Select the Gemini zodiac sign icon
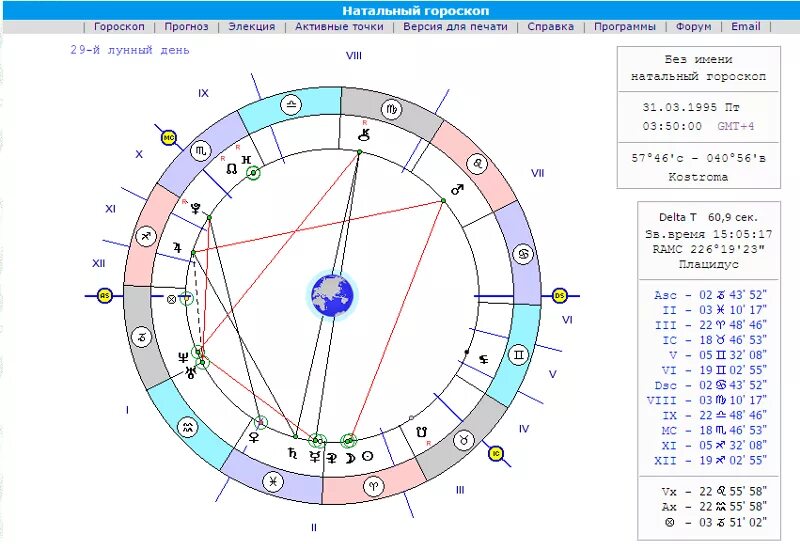The width and height of the screenshot is (800, 544). [518, 354]
